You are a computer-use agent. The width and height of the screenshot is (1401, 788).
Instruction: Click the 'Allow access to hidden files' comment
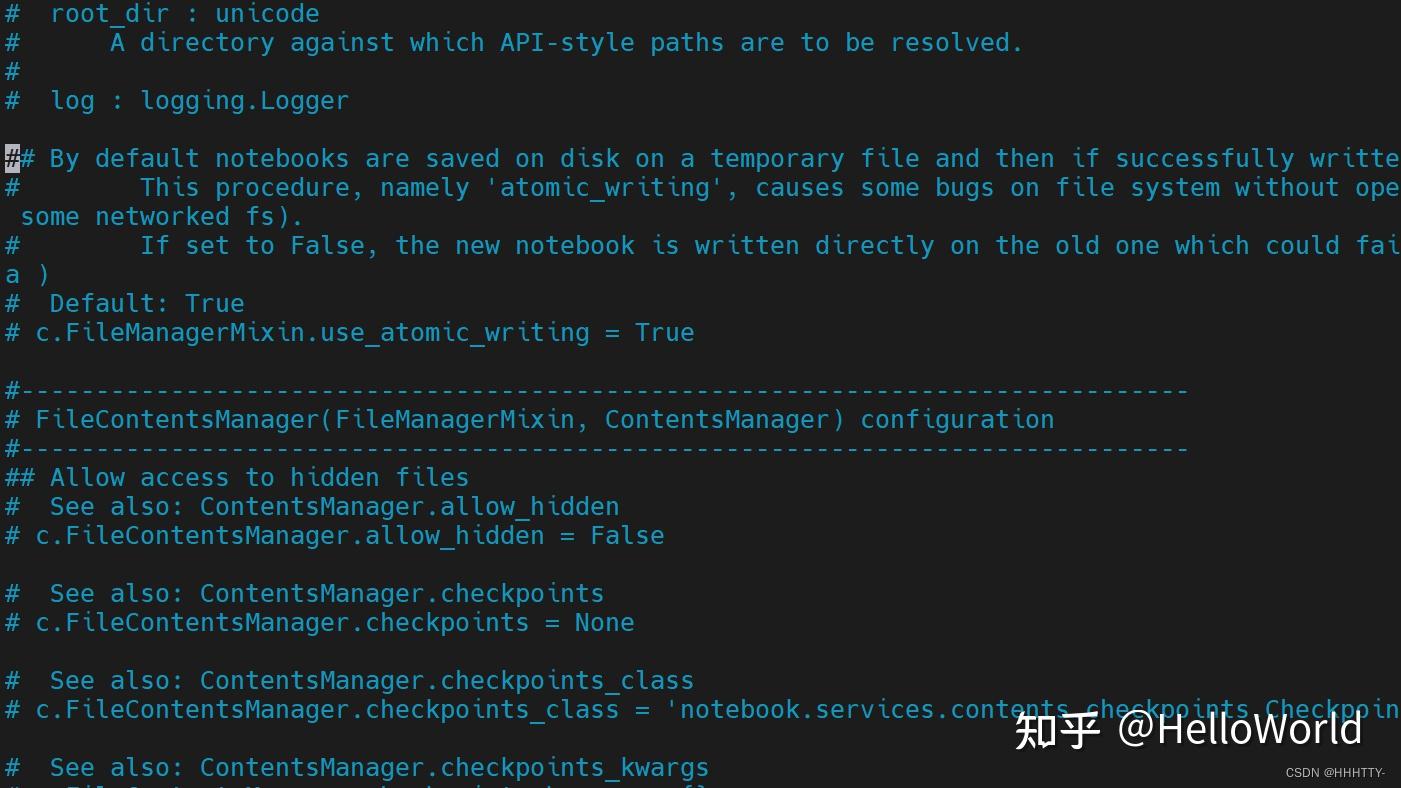[x=259, y=478]
